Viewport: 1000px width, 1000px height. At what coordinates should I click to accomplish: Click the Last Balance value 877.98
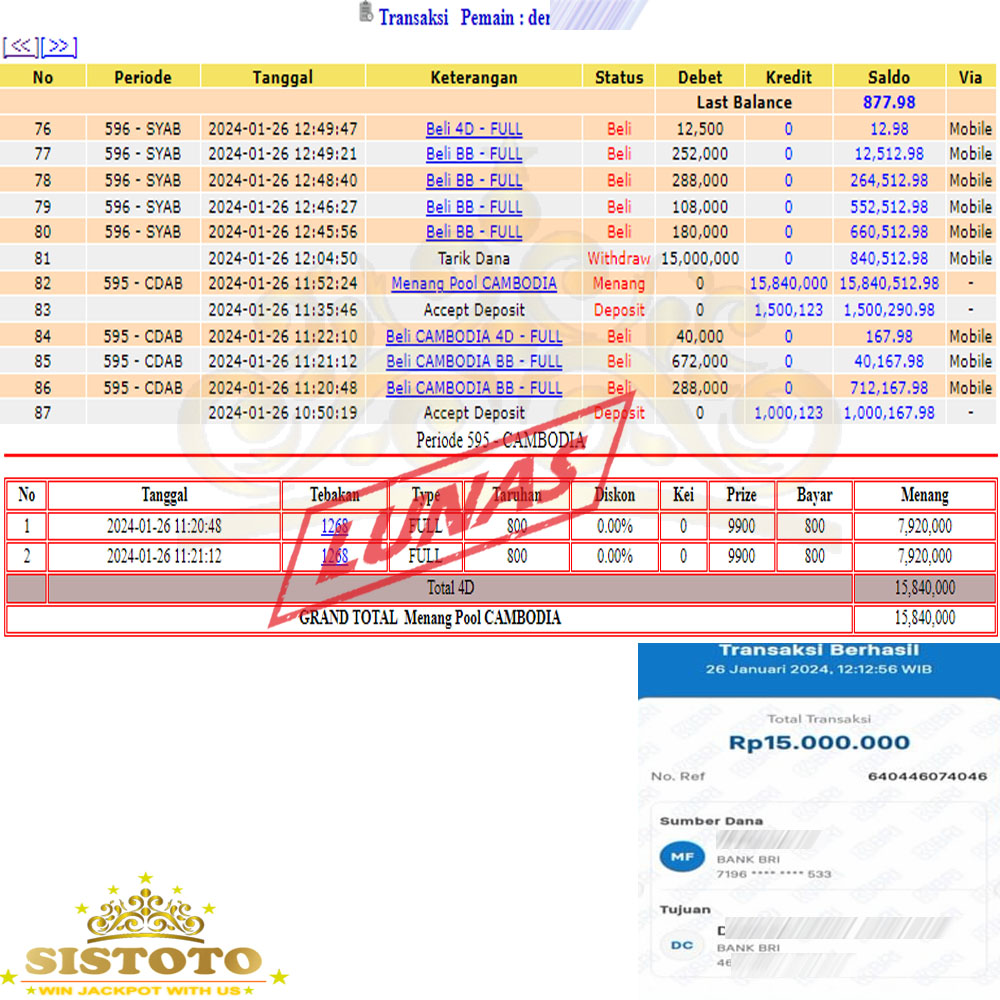889,102
